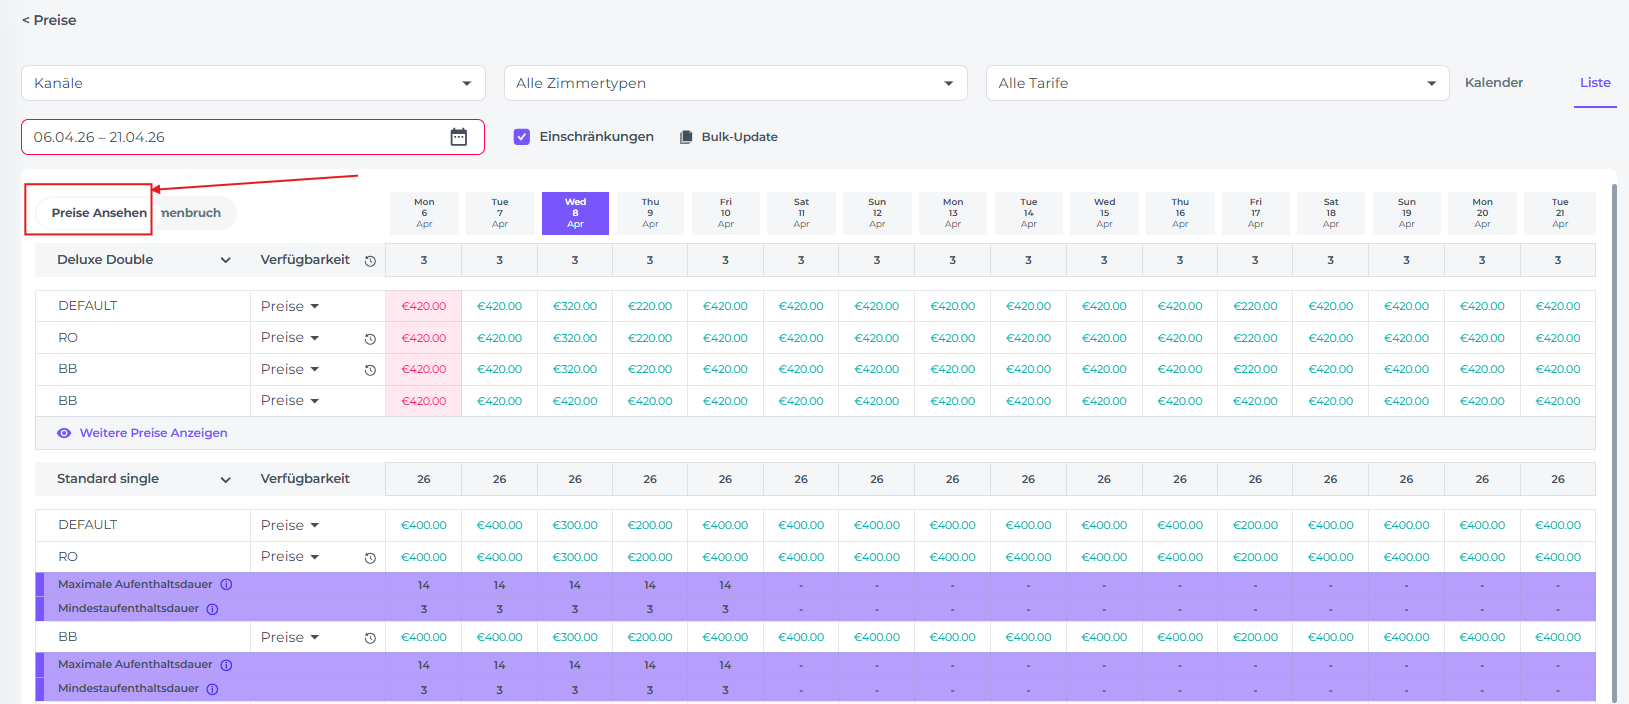Click the date range input field

tap(235, 137)
